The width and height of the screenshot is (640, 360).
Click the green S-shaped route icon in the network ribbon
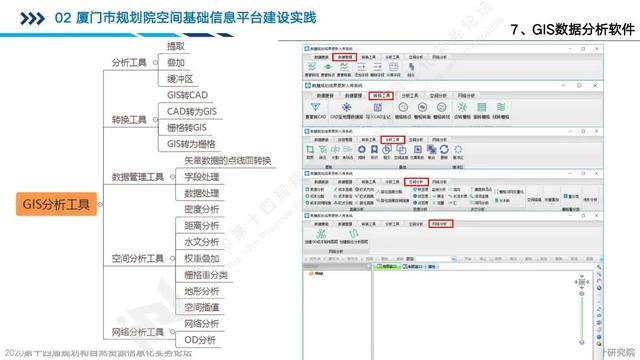[353, 233]
